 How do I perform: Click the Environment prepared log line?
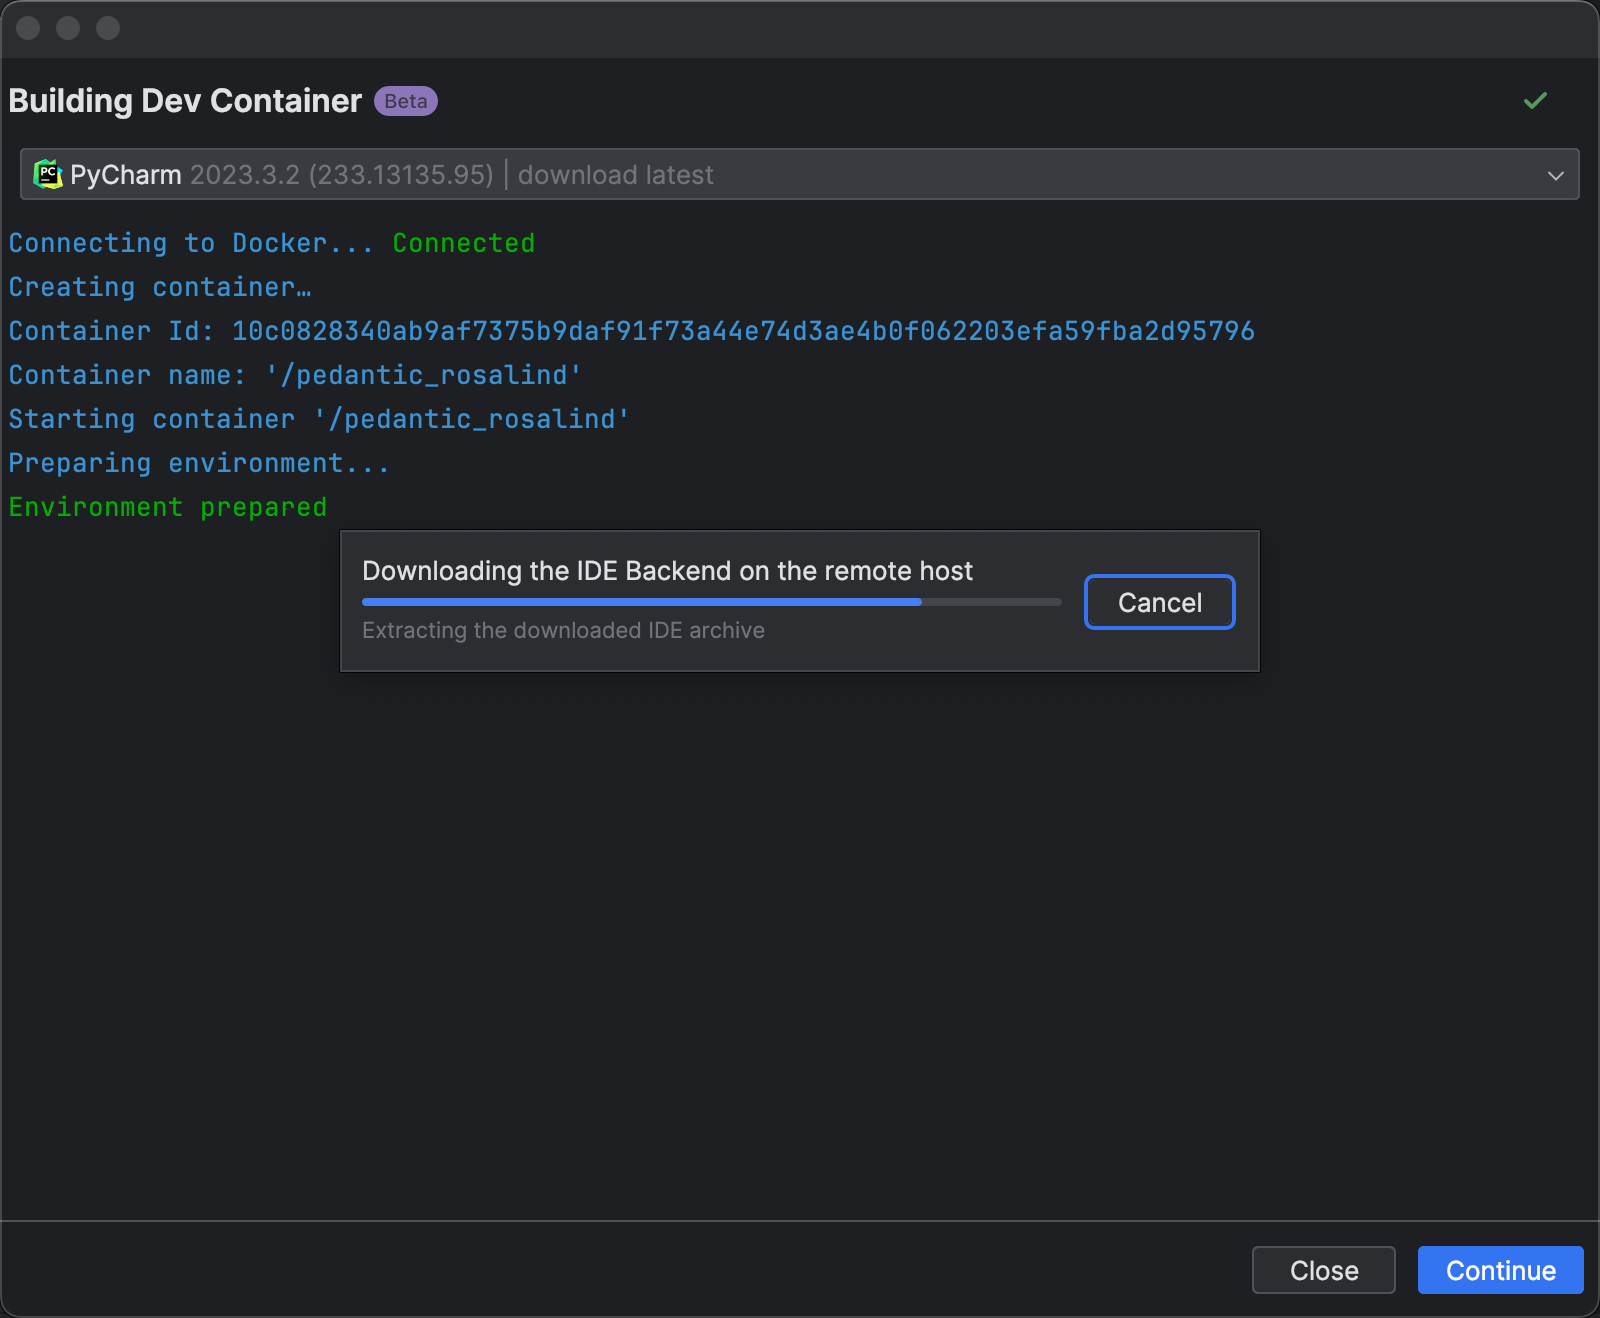[167, 507]
